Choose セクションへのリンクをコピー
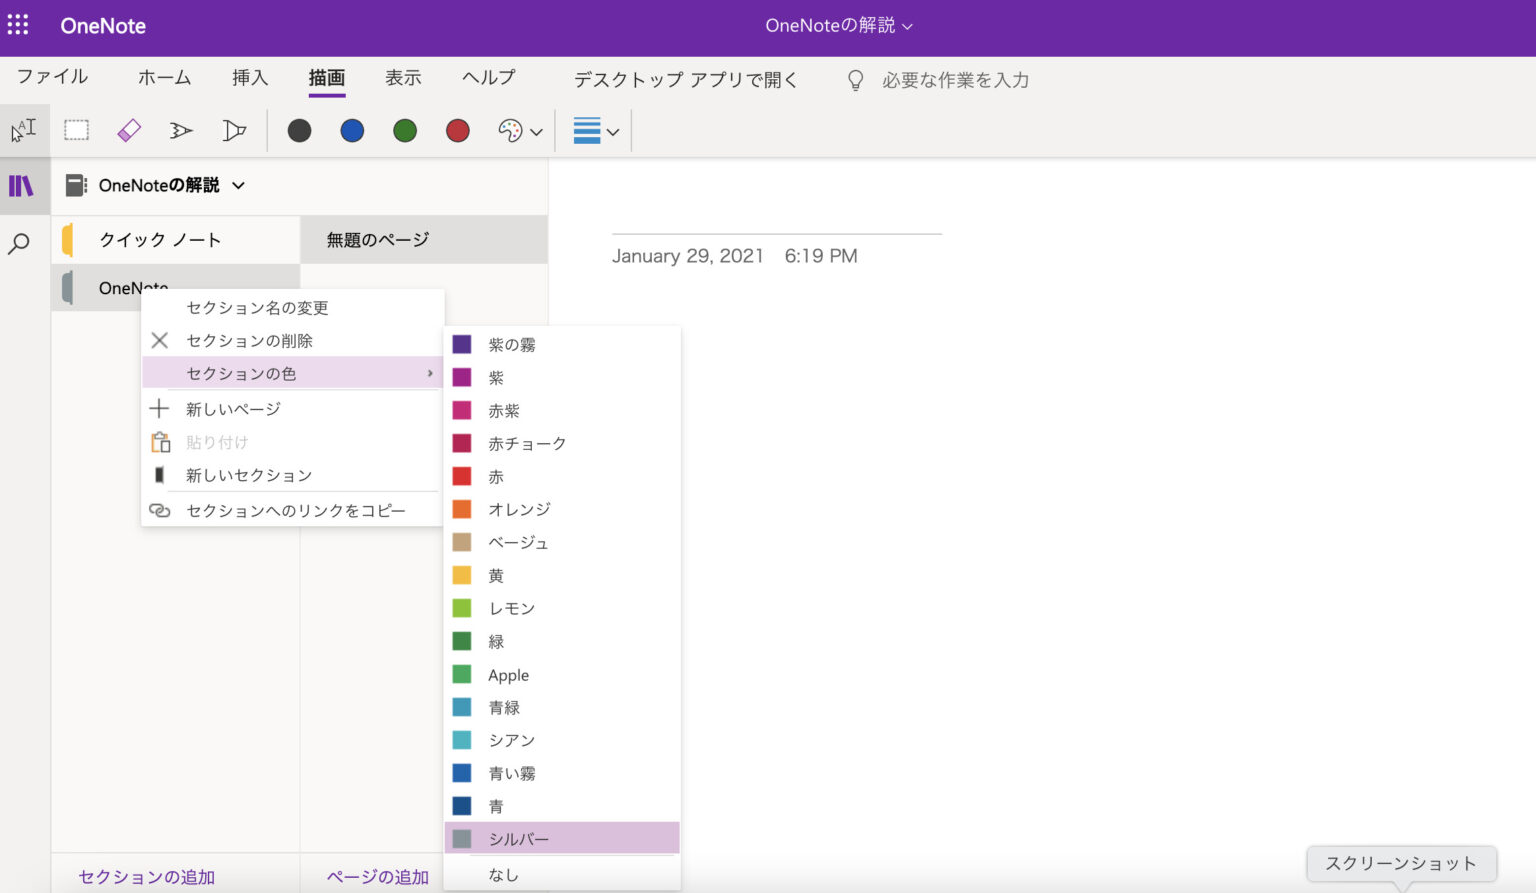 (292, 511)
